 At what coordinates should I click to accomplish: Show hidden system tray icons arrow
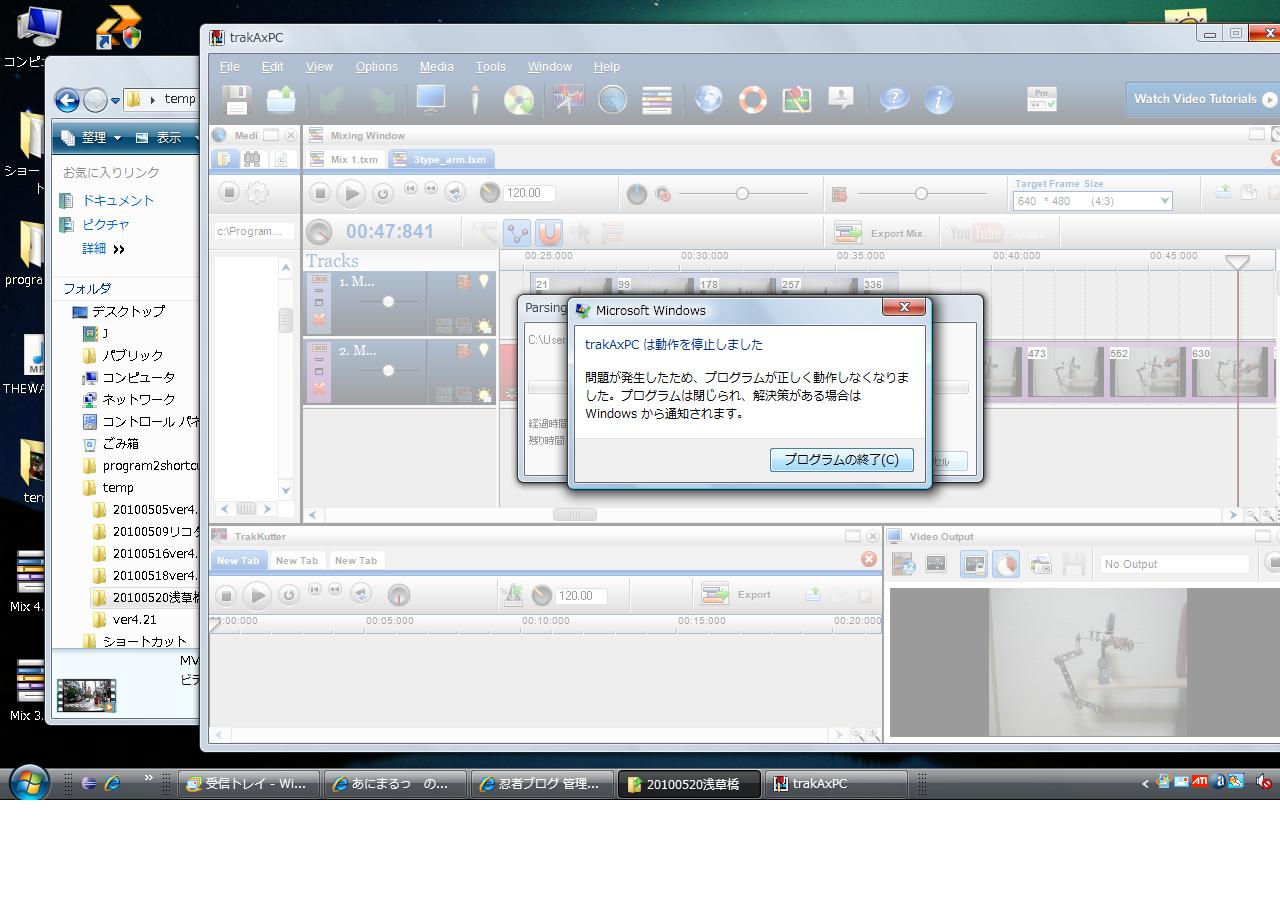pyautogui.click(x=1145, y=783)
